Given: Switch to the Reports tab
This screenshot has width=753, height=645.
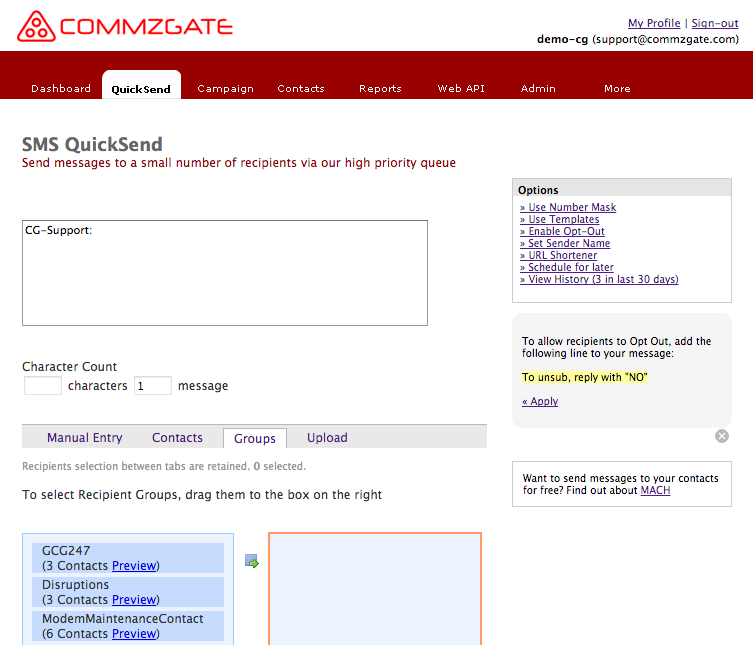Looking at the screenshot, I should coord(380,88).
